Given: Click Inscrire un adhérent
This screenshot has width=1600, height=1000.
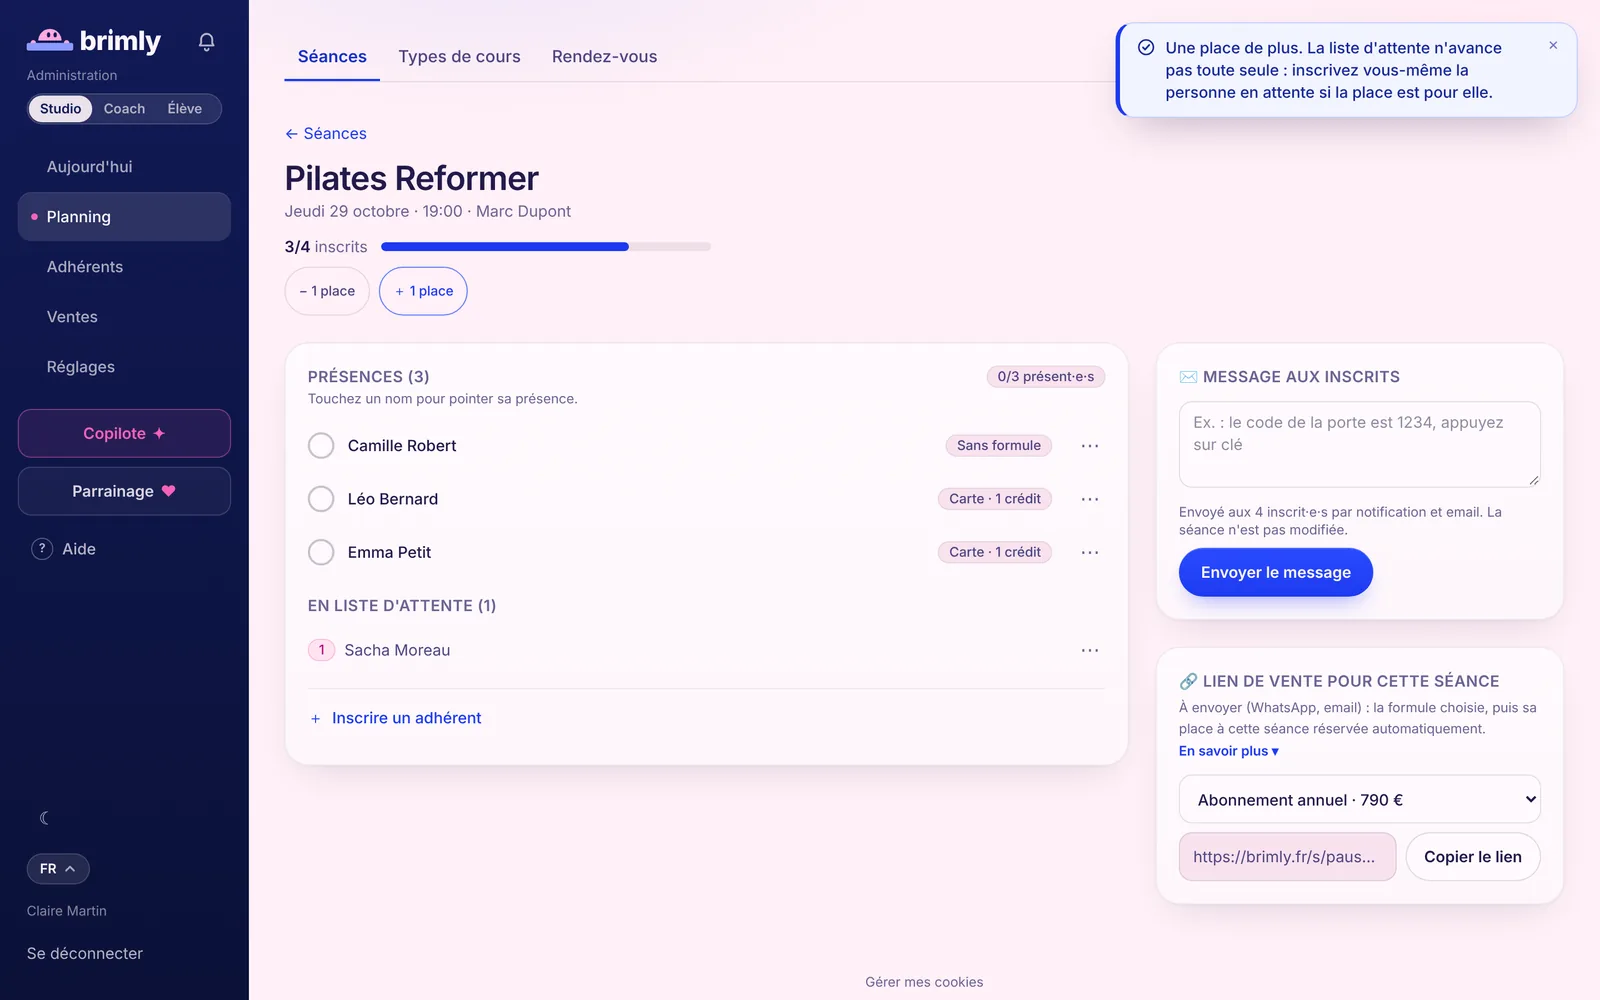Looking at the screenshot, I should click(396, 718).
